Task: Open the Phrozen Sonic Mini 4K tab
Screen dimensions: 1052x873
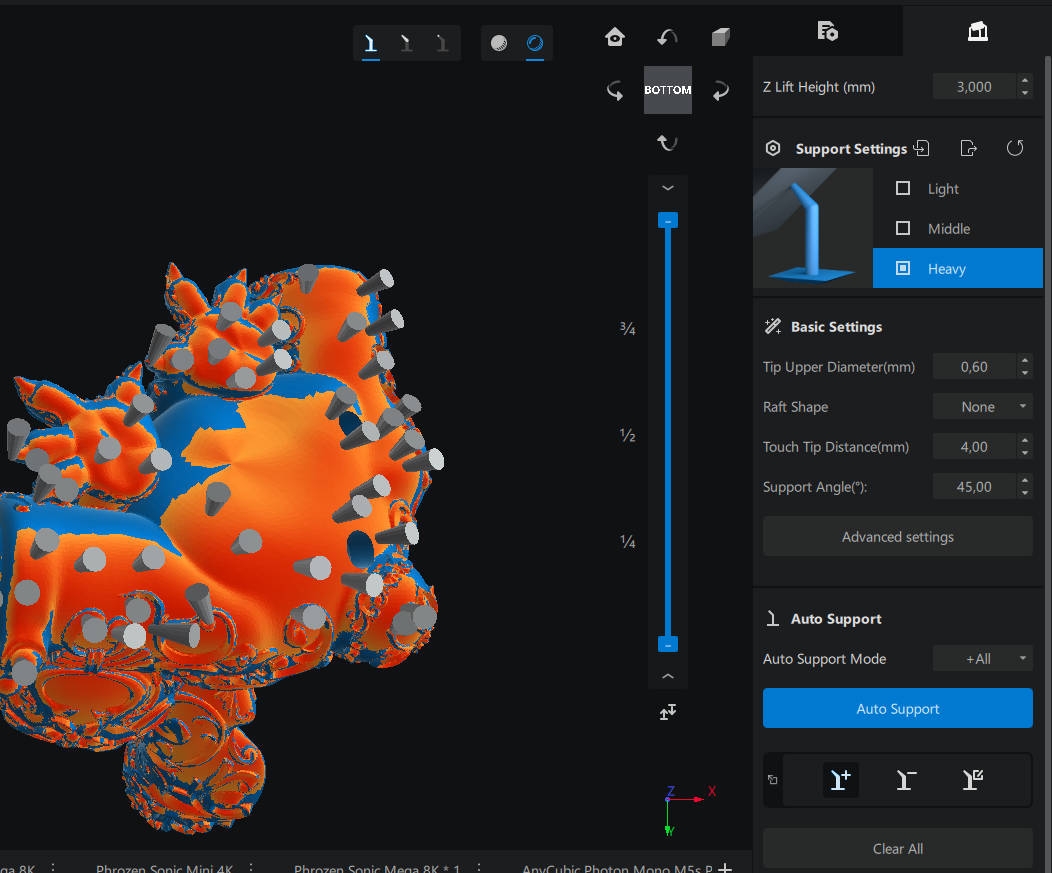Action: [x=164, y=868]
